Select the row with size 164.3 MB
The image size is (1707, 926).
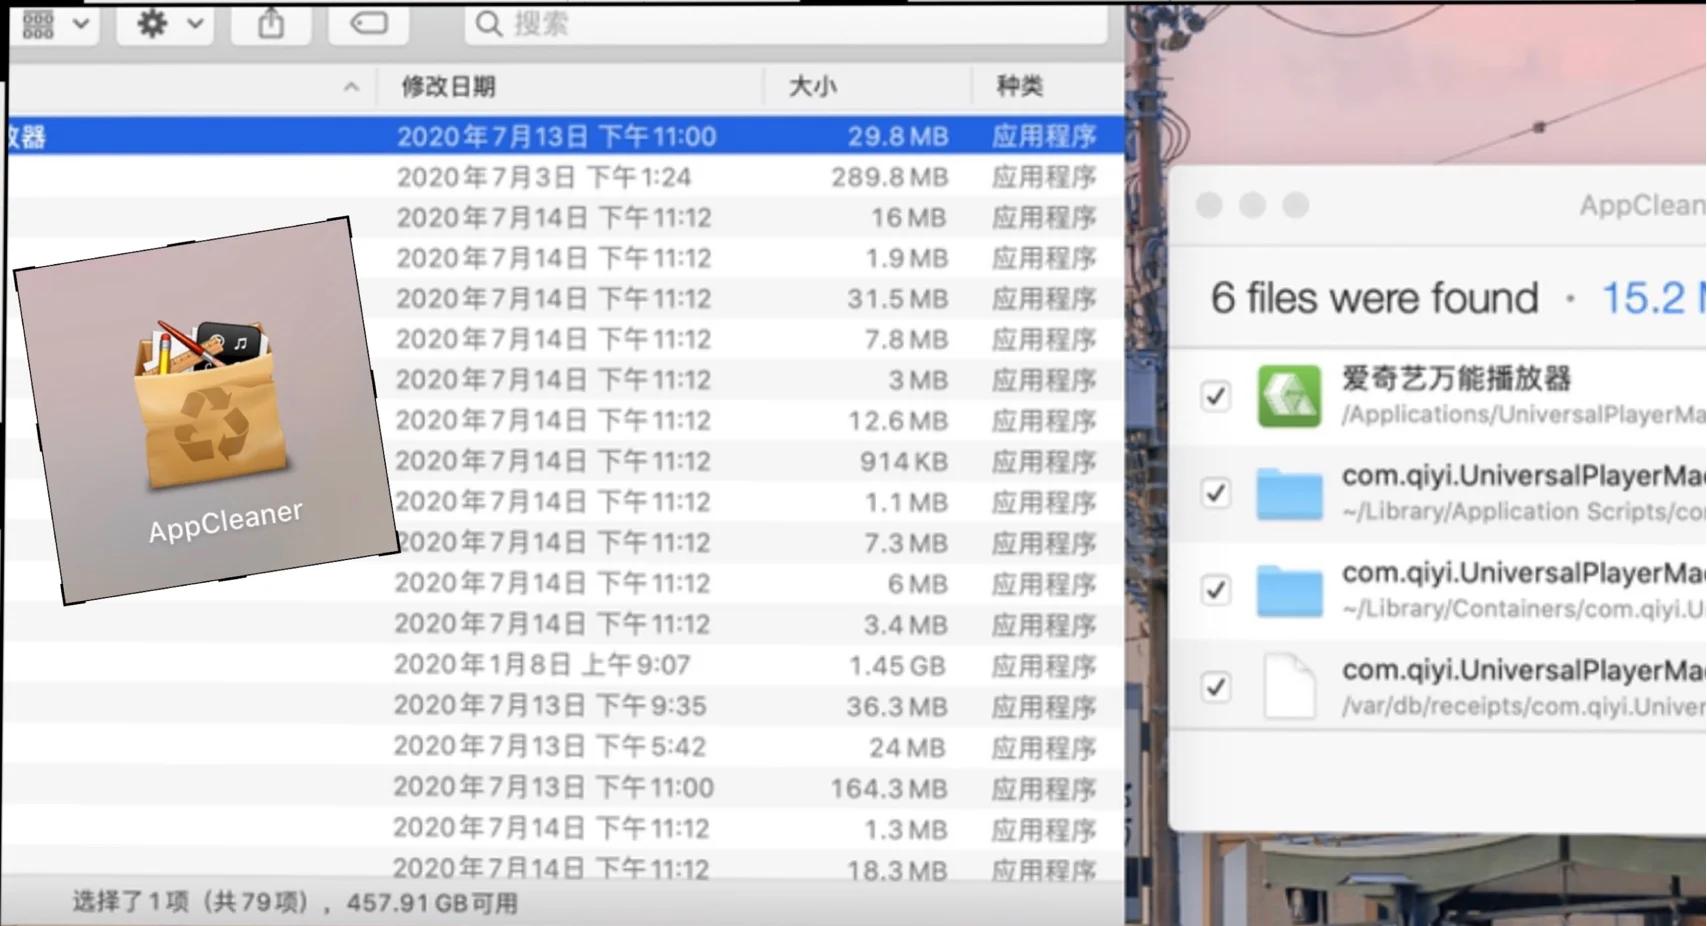pos(565,788)
